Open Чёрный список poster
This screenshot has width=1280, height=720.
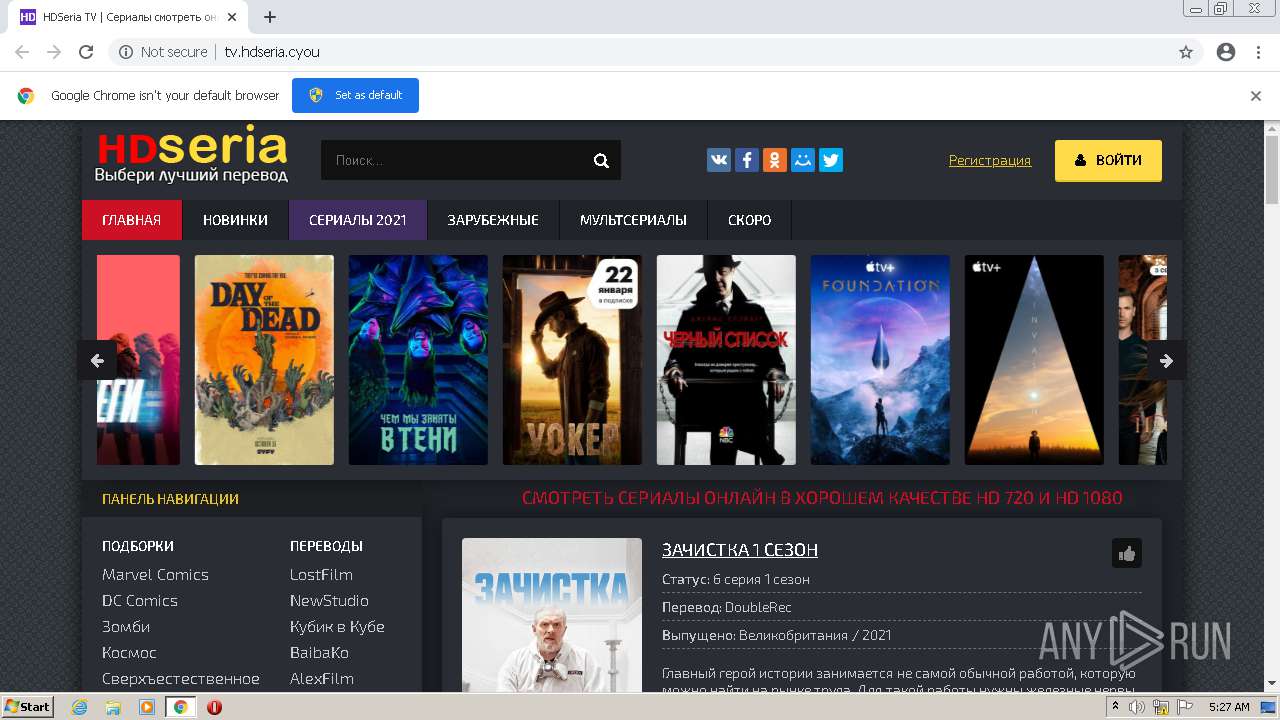726,360
